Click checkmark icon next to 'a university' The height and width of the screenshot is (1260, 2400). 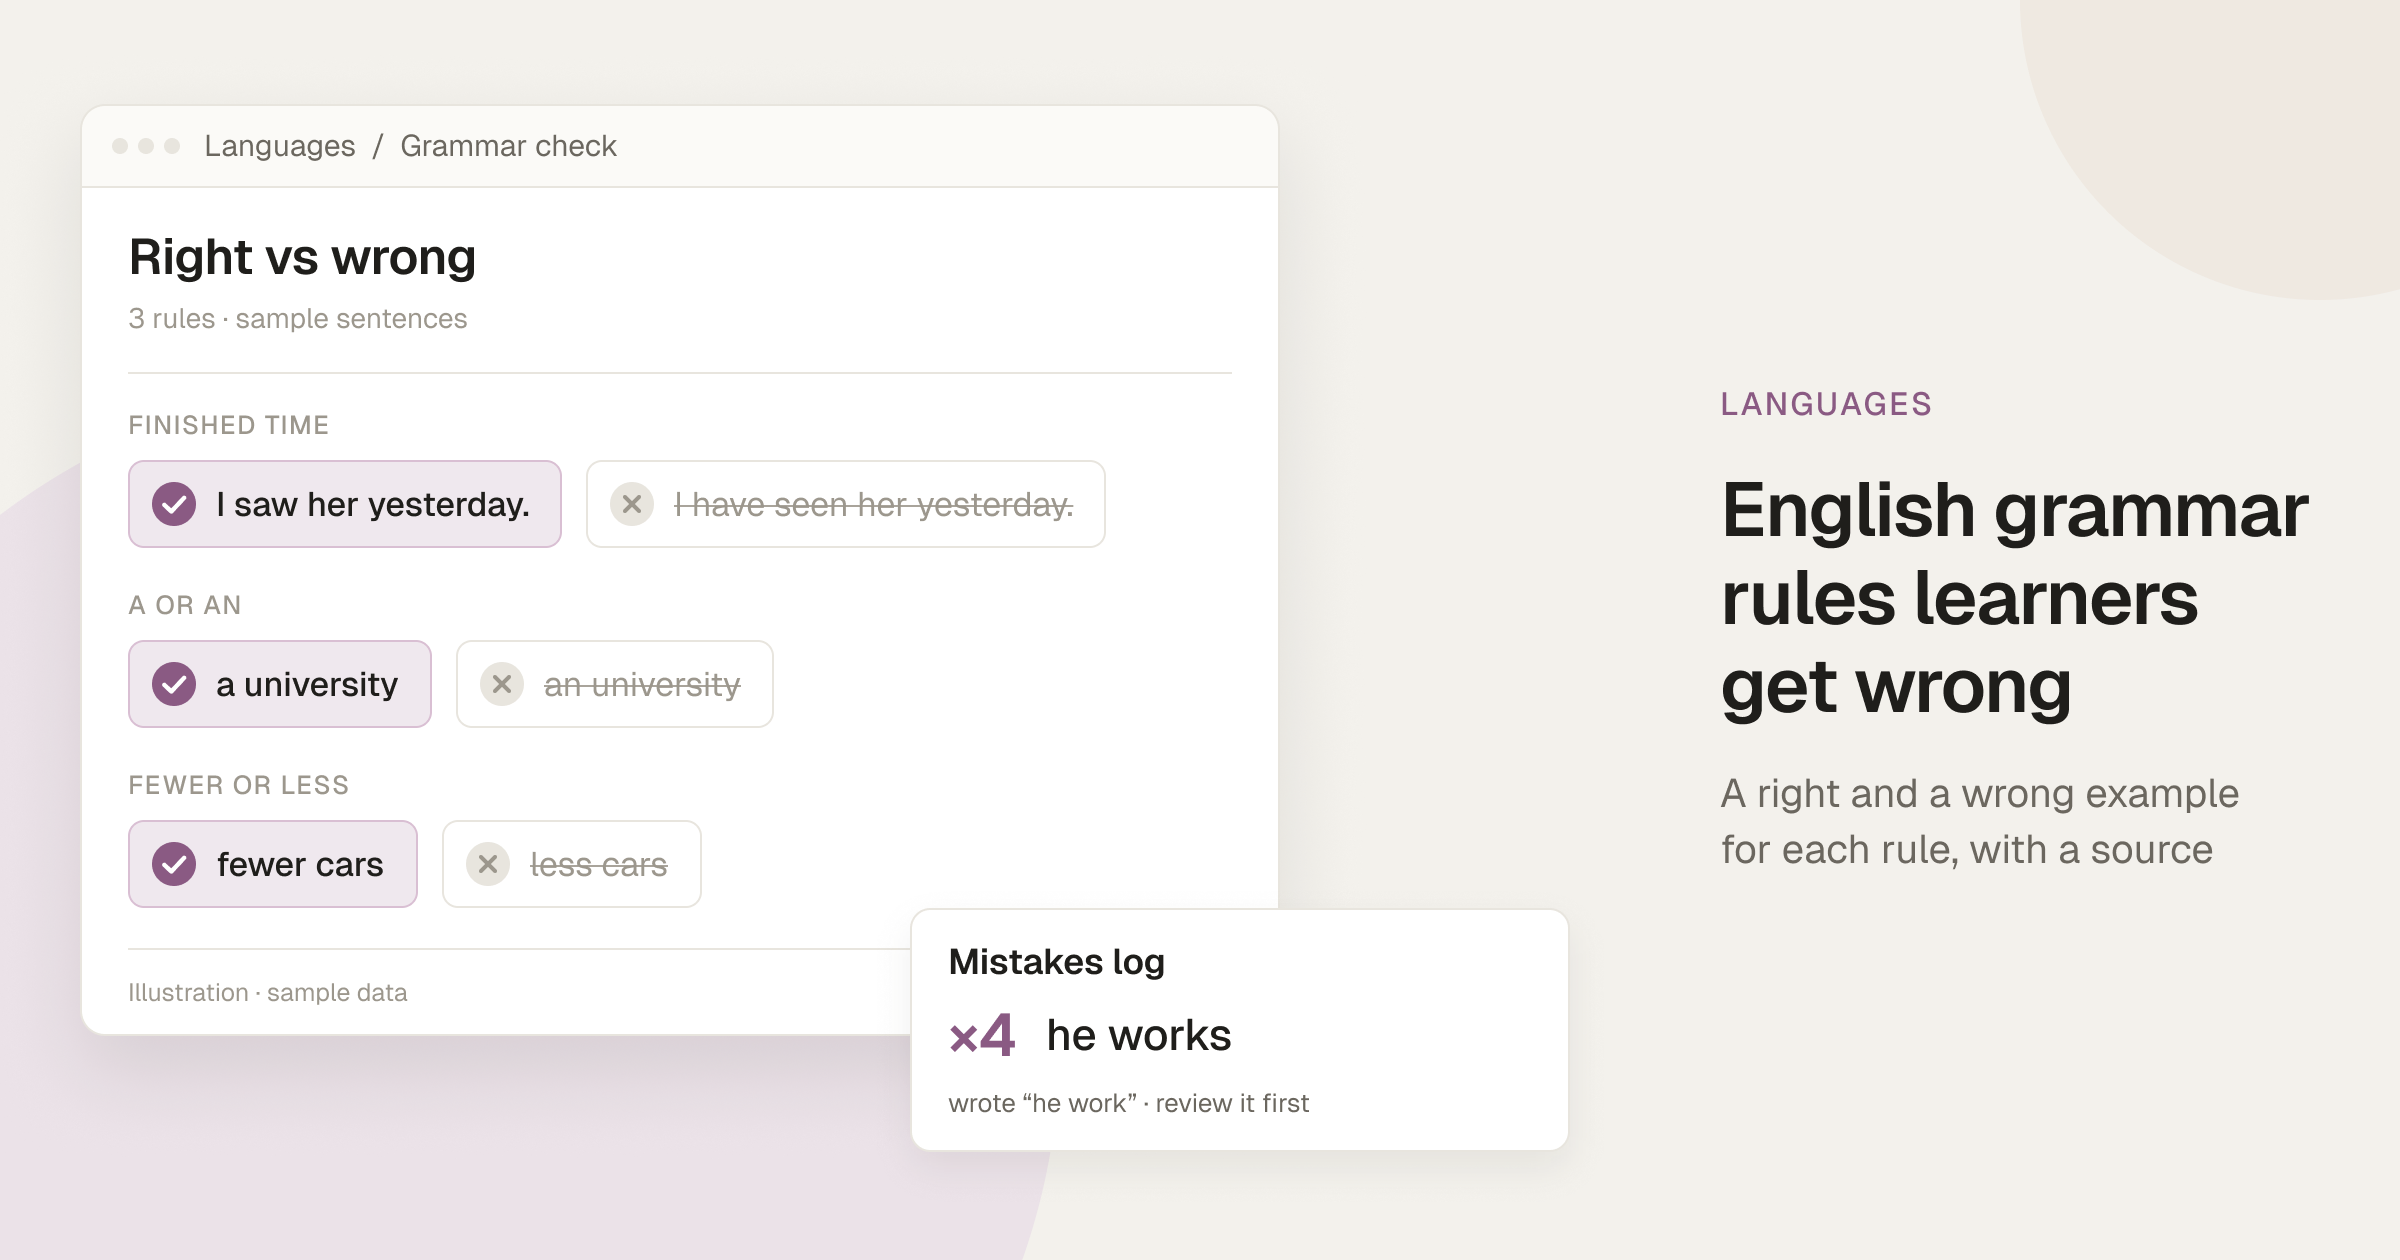click(x=174, y=684)
